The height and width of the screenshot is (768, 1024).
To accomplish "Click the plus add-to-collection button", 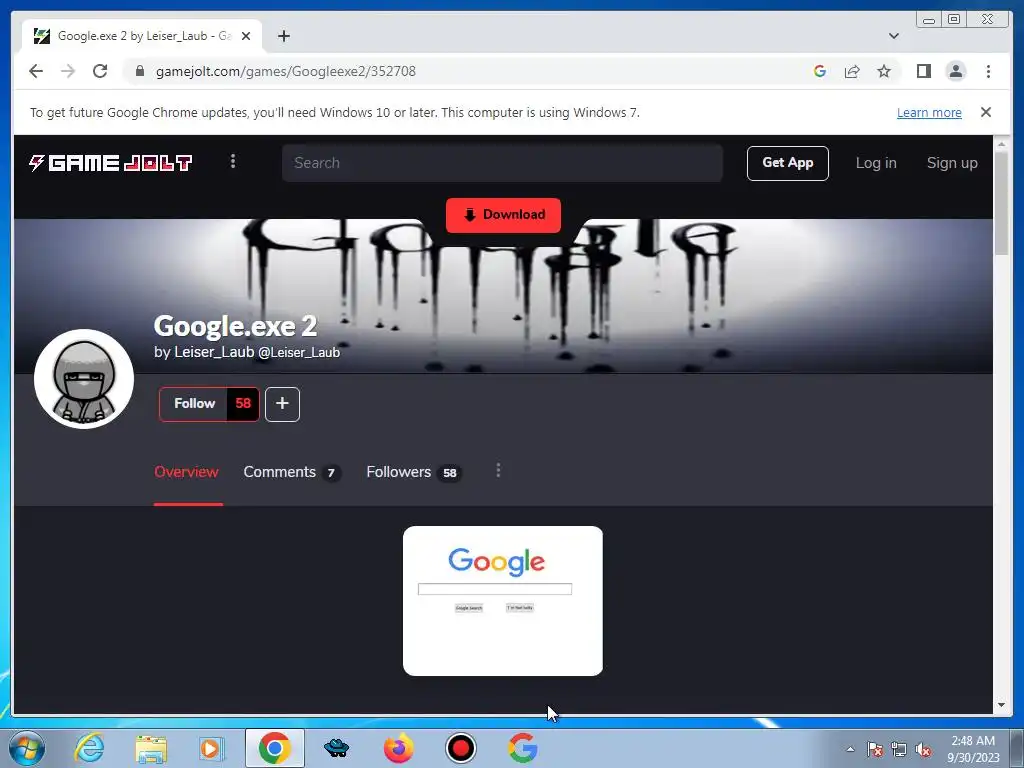I will coord(282,404).
